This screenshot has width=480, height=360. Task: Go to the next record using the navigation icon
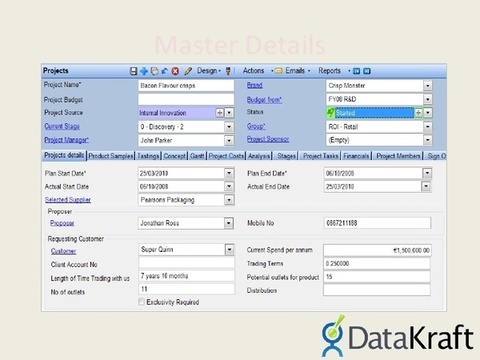pyautogui.click(x=367, y=71)
